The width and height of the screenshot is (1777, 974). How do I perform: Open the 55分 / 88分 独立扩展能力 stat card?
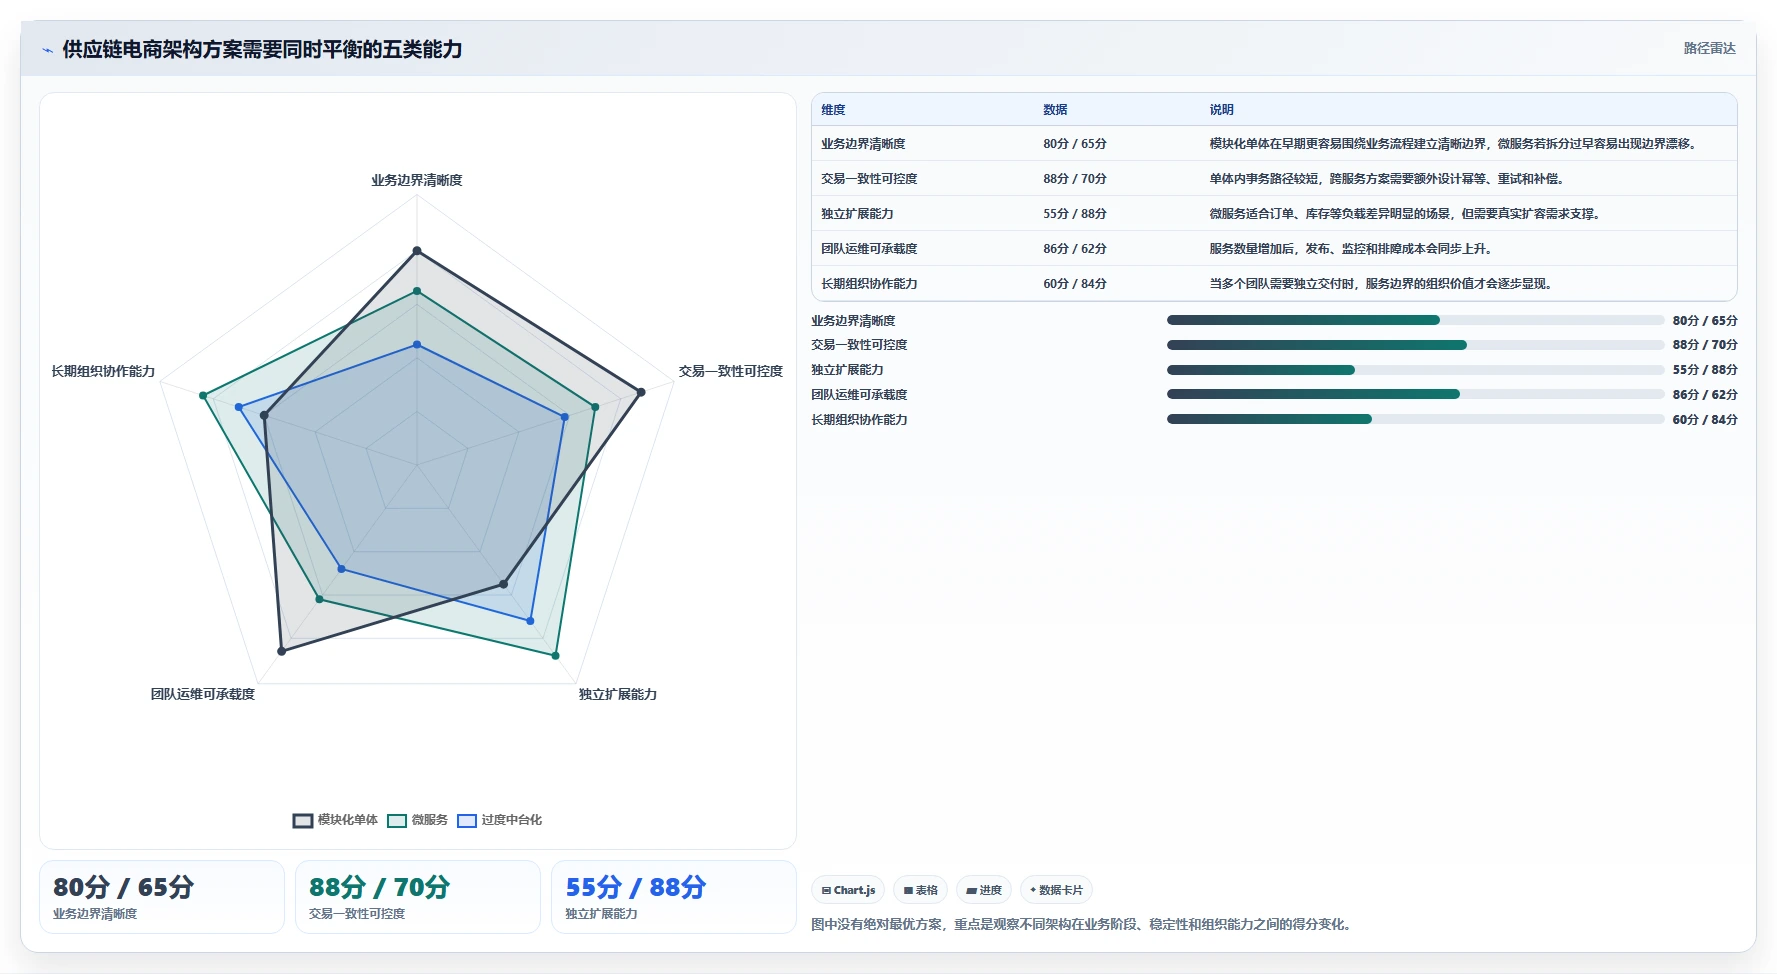pyautogui.click(x=674, y=897)
